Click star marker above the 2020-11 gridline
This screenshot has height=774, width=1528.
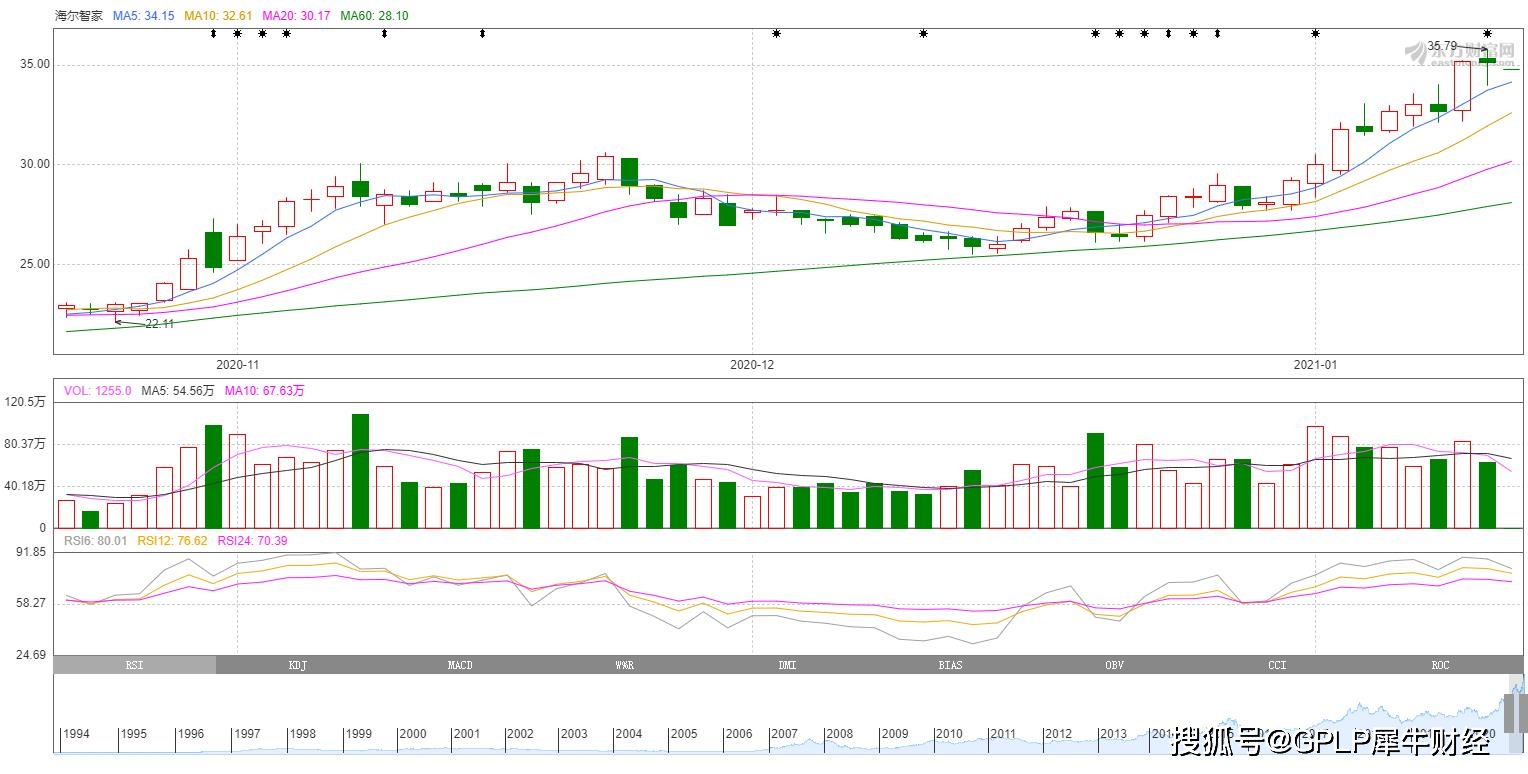[x=237, y=34]
